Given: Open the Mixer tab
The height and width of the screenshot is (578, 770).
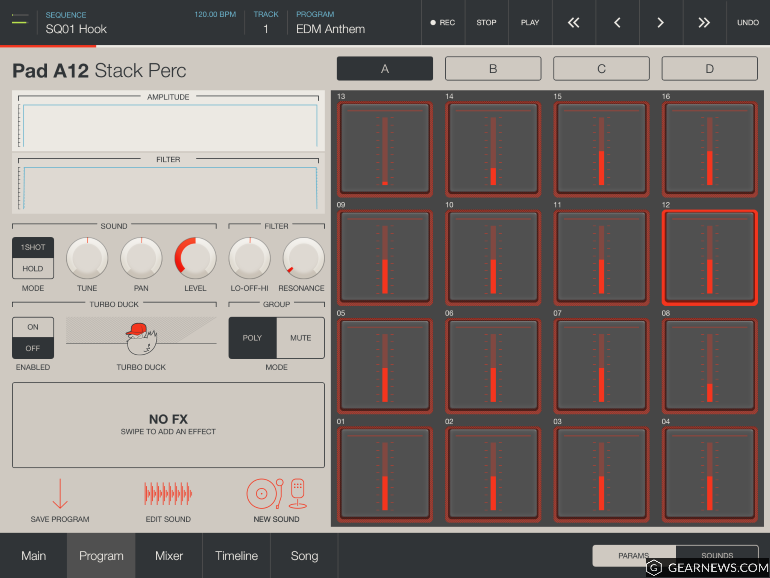Looking at the screenshot, I should [x=169, y=556].
